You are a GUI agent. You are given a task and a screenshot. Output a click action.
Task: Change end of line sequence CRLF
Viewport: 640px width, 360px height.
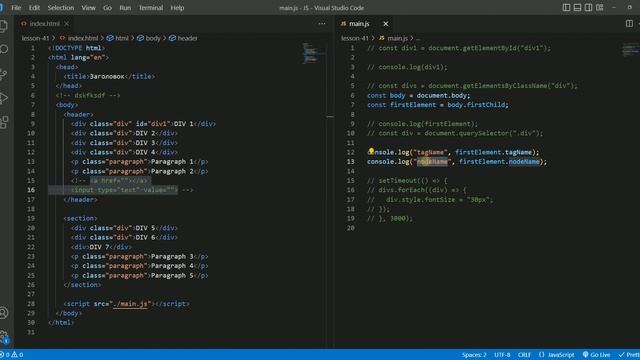pyautogui.click(x=524, y=355)
